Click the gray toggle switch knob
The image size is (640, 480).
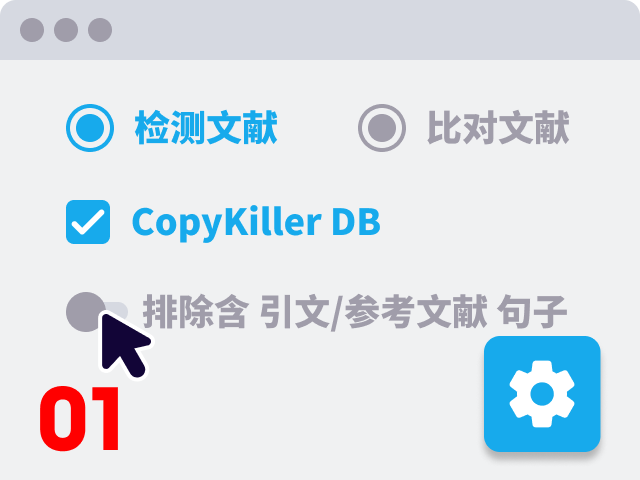coord(86,312)
